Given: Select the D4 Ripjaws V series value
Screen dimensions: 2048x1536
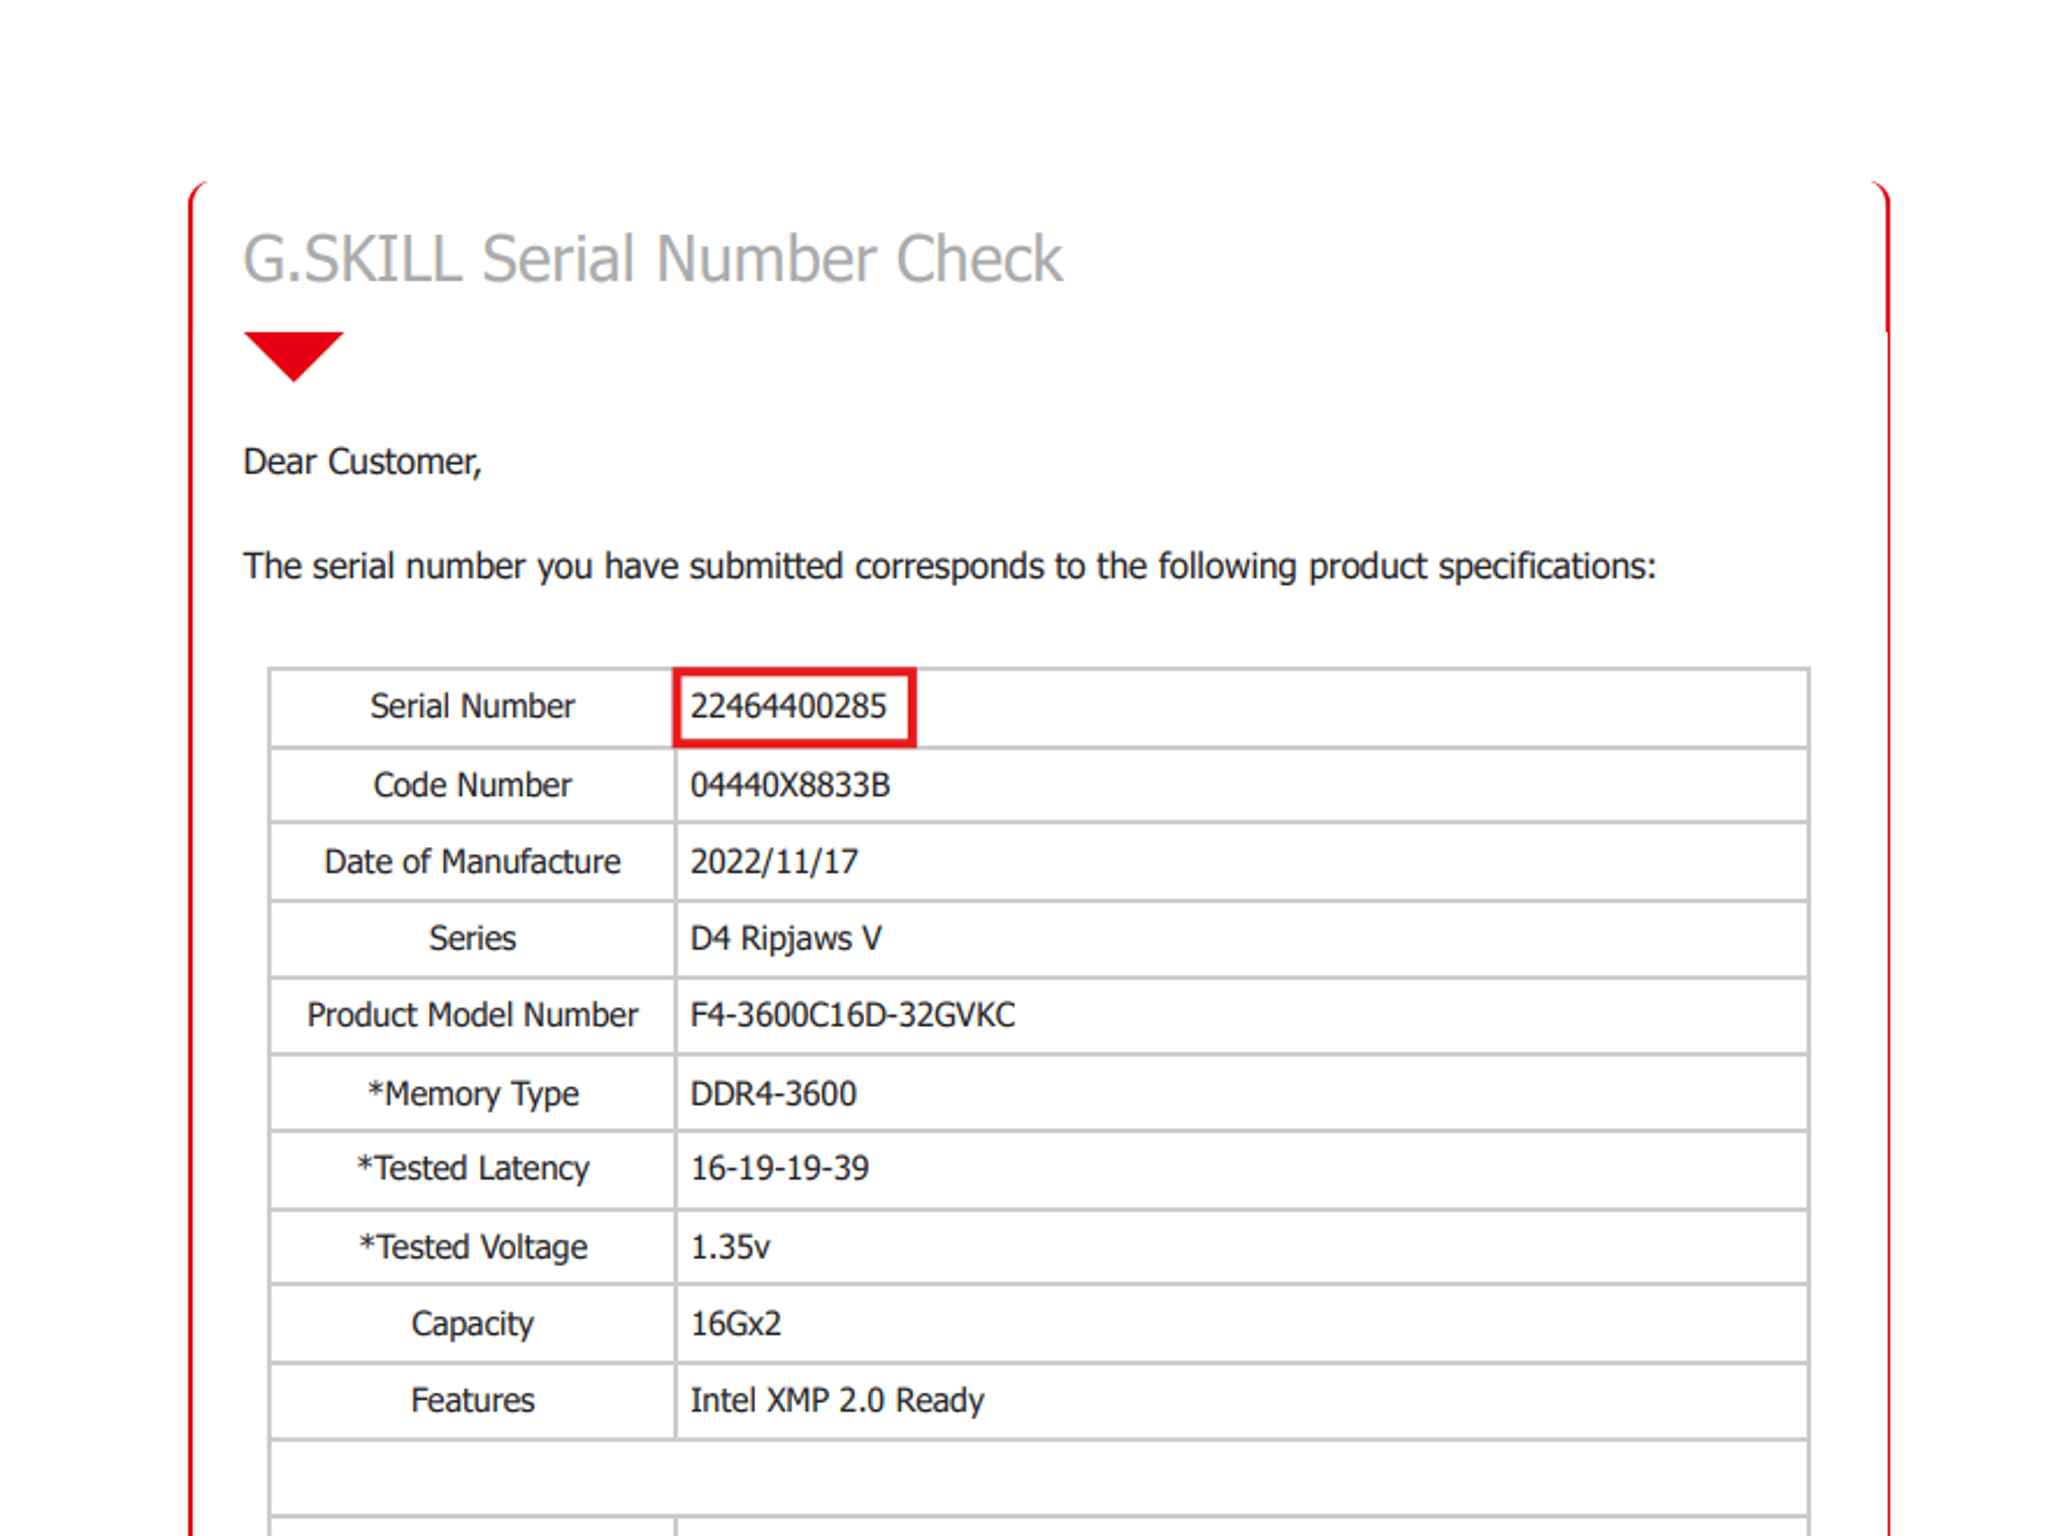Looking at the screenshot, I should point(786,939).
